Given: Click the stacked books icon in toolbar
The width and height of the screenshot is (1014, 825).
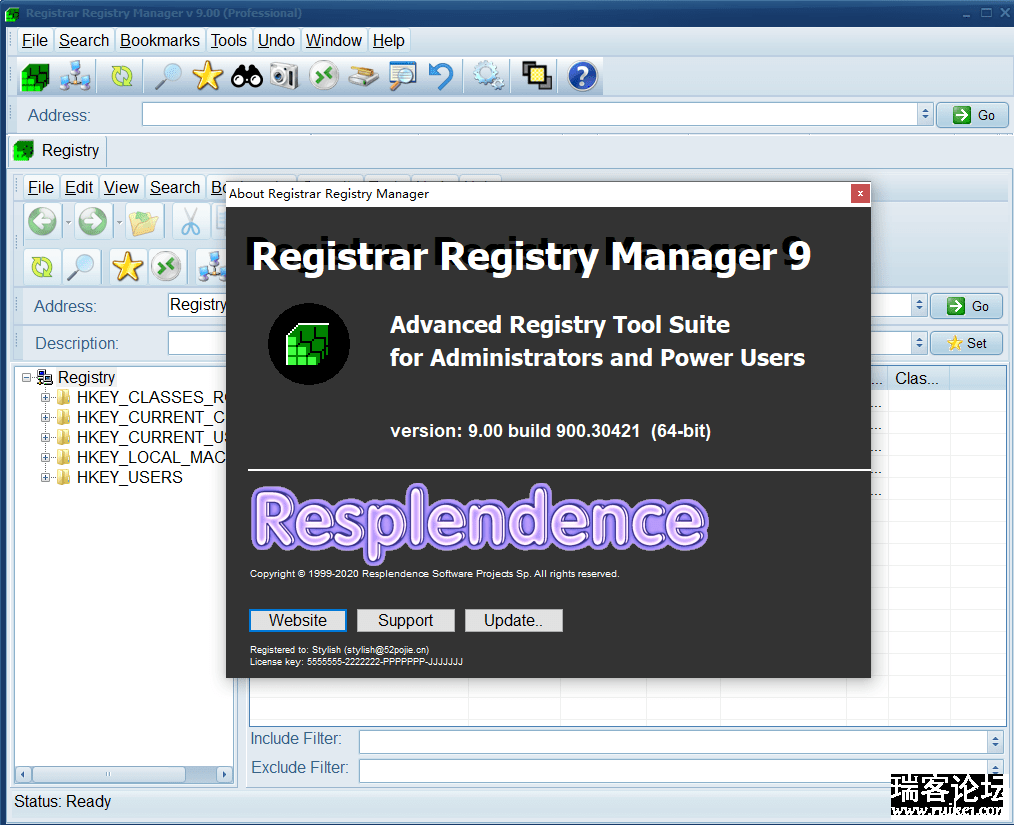Looking at the screenshot, I should [x=363, y=77].
